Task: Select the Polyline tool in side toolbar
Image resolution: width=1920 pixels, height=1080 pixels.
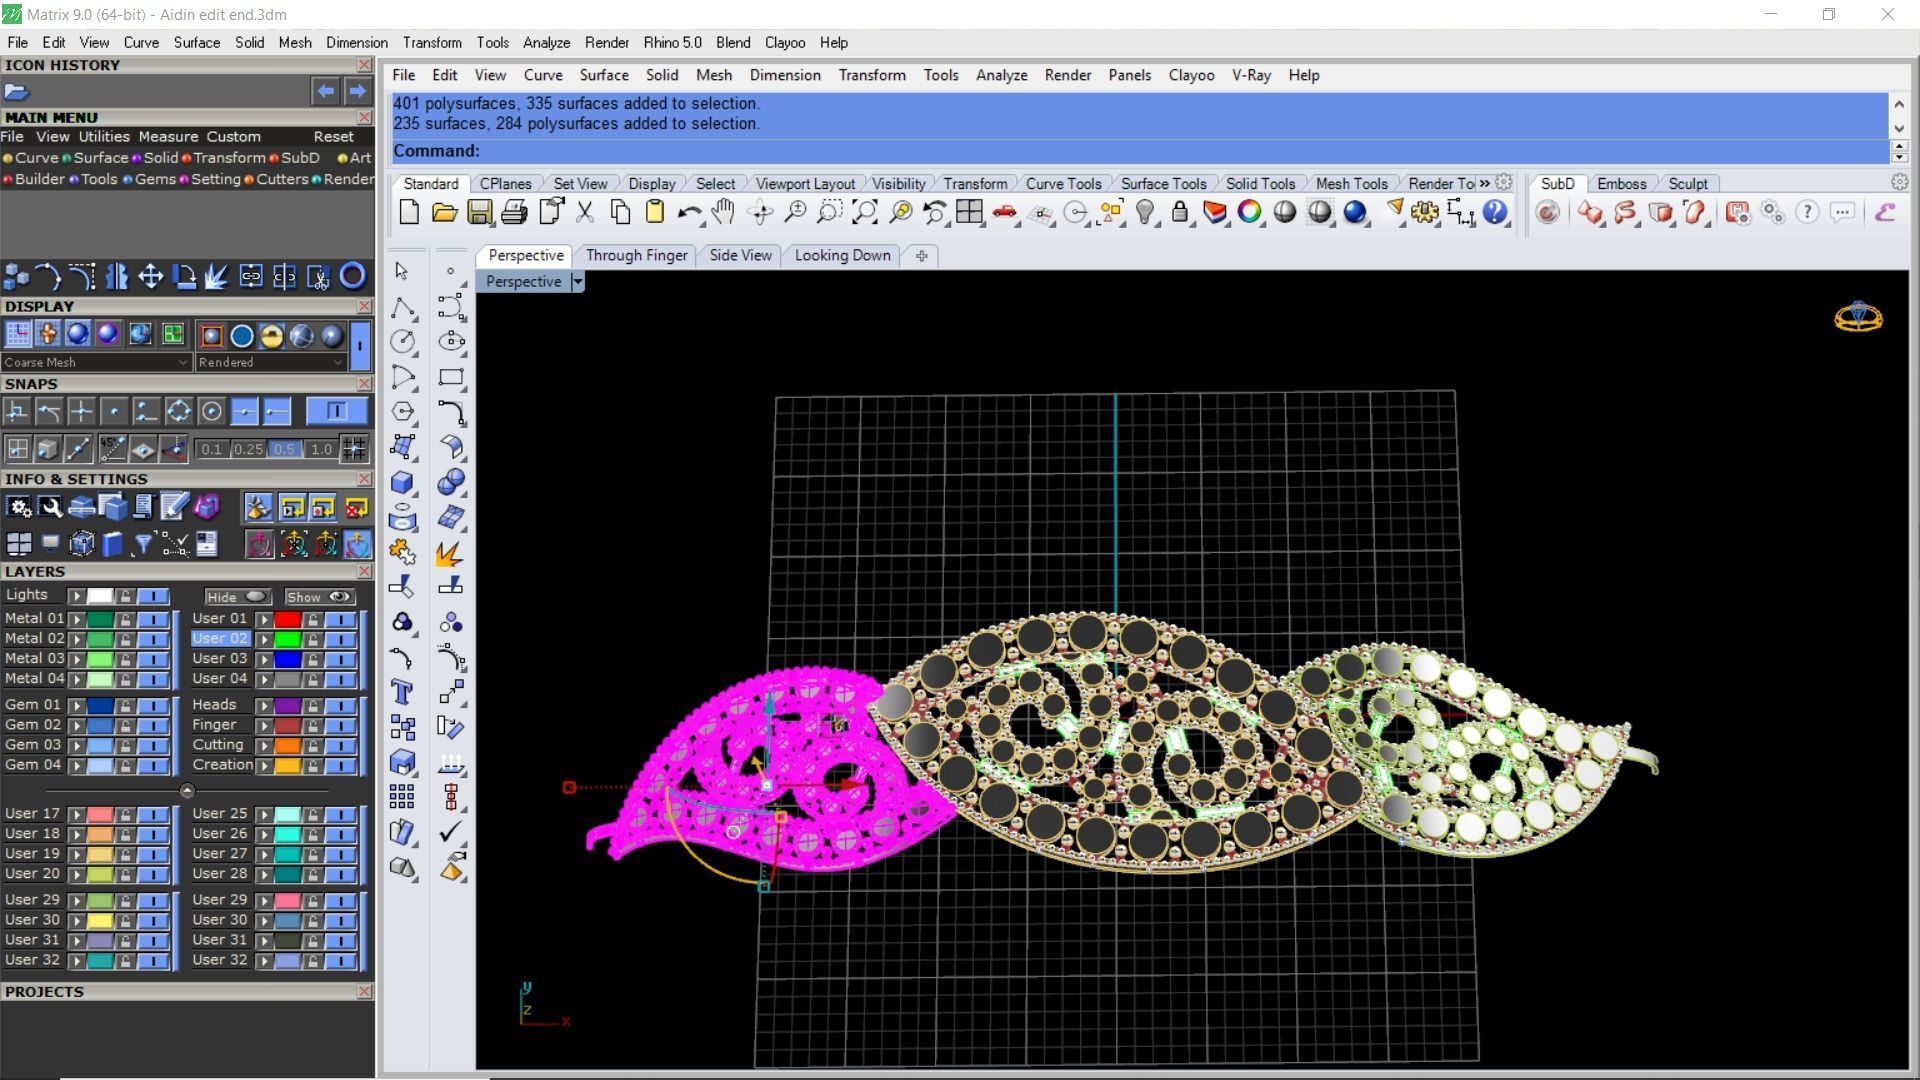Action: 402,307
